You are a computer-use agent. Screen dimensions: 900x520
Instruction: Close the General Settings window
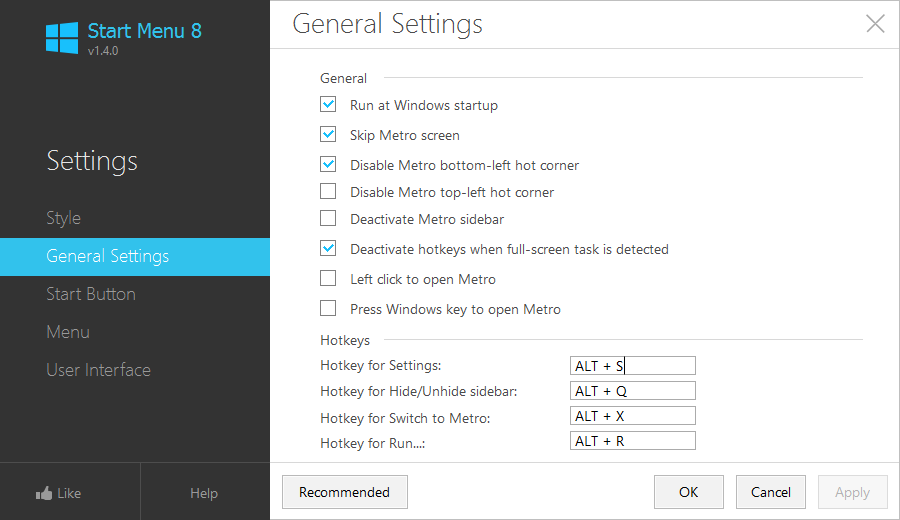coord(875,24)
